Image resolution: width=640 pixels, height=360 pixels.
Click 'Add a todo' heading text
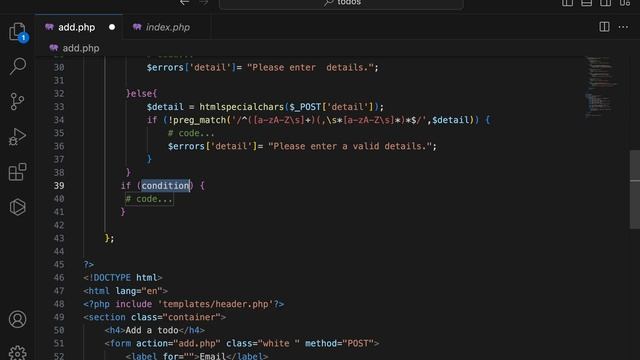(x=152, y=330)
